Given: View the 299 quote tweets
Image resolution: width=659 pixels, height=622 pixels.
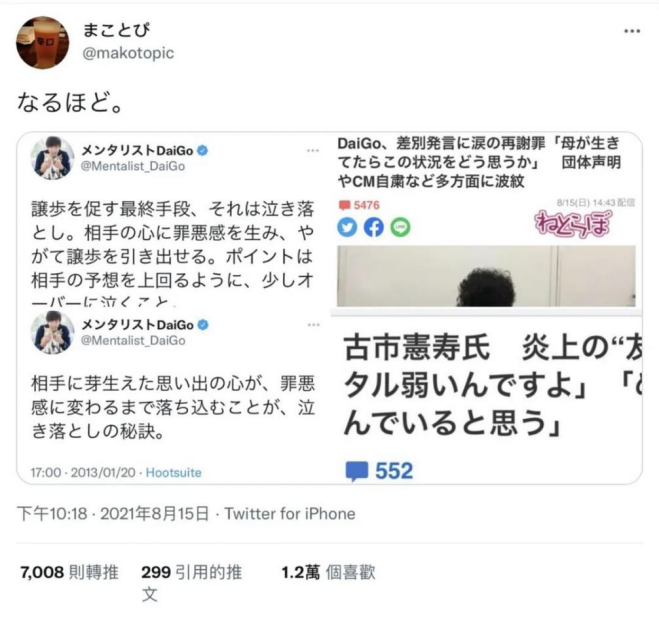Looking at the screenshot, I should tap(191, 583).
